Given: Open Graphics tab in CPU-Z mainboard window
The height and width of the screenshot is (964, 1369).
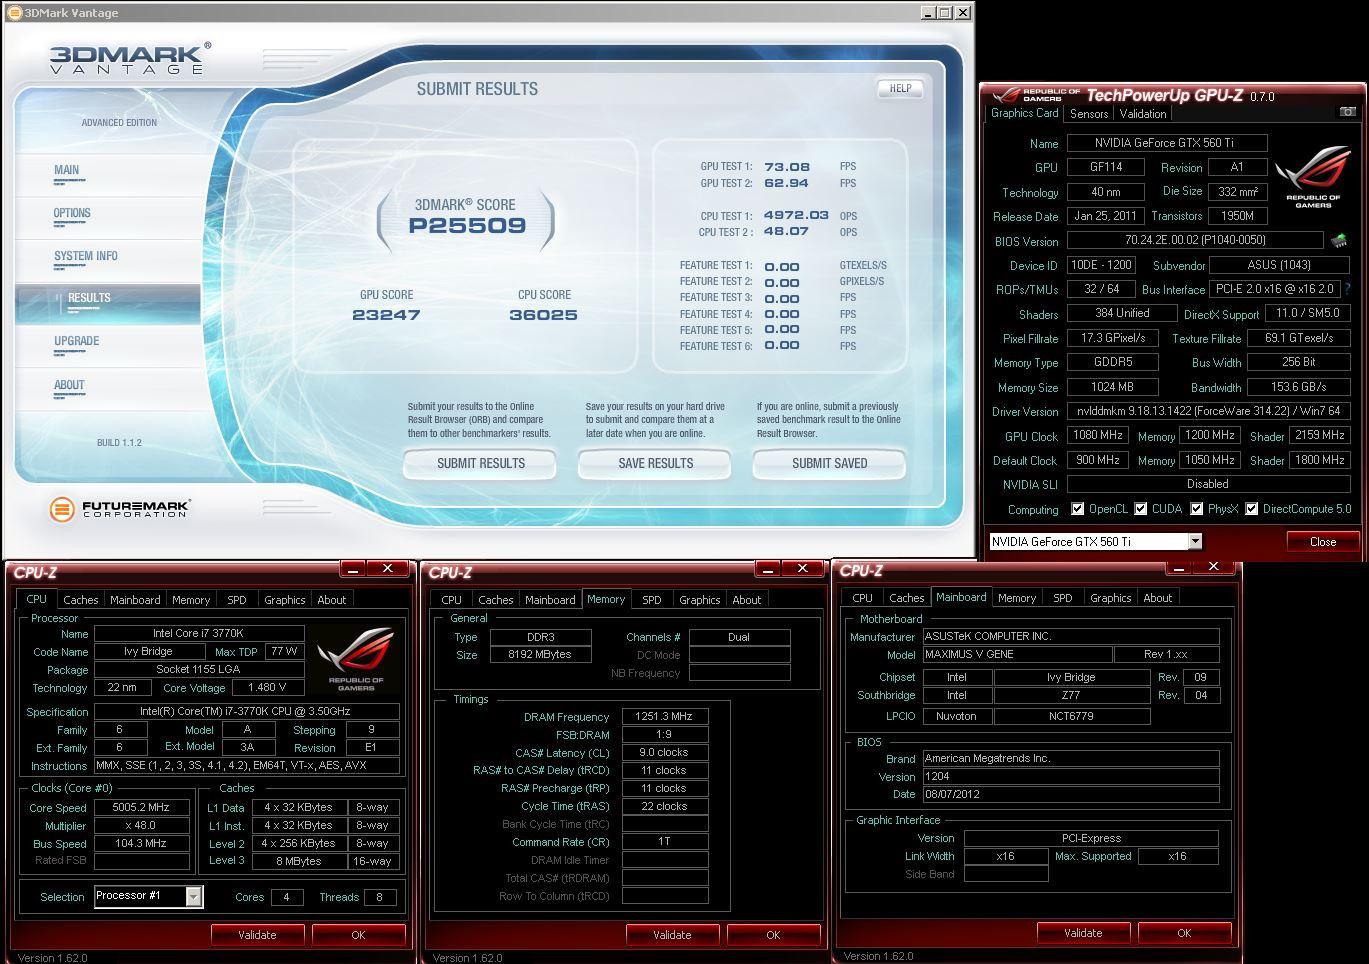Looking at the screenshot, I should click(1111, 598).
